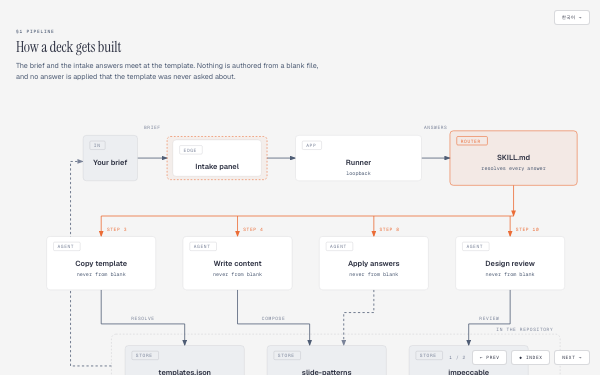This screenshot has width=600, height=375.
Task: Open the INDEX button
Action: coord(530,357)
